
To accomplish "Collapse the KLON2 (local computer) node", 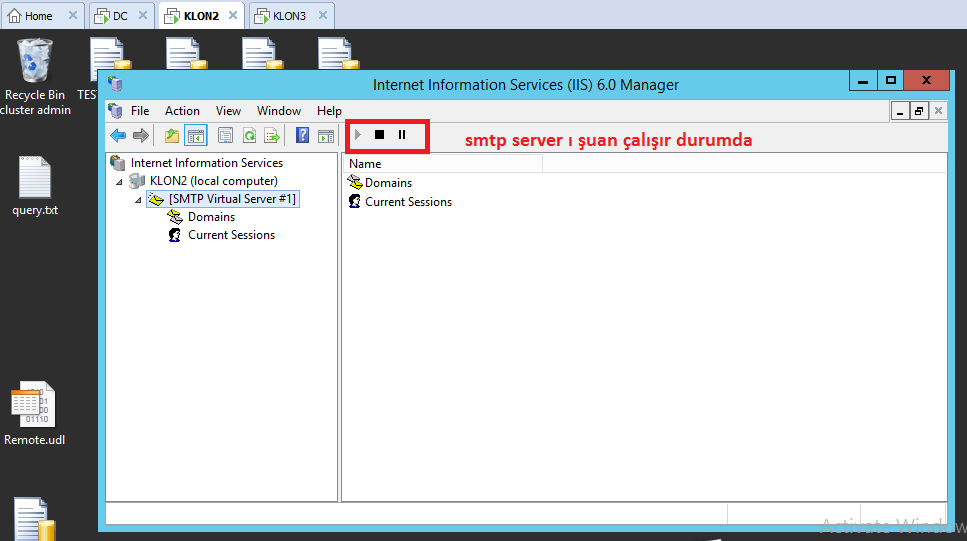I will pyautogui.click(x=120, y=182).
